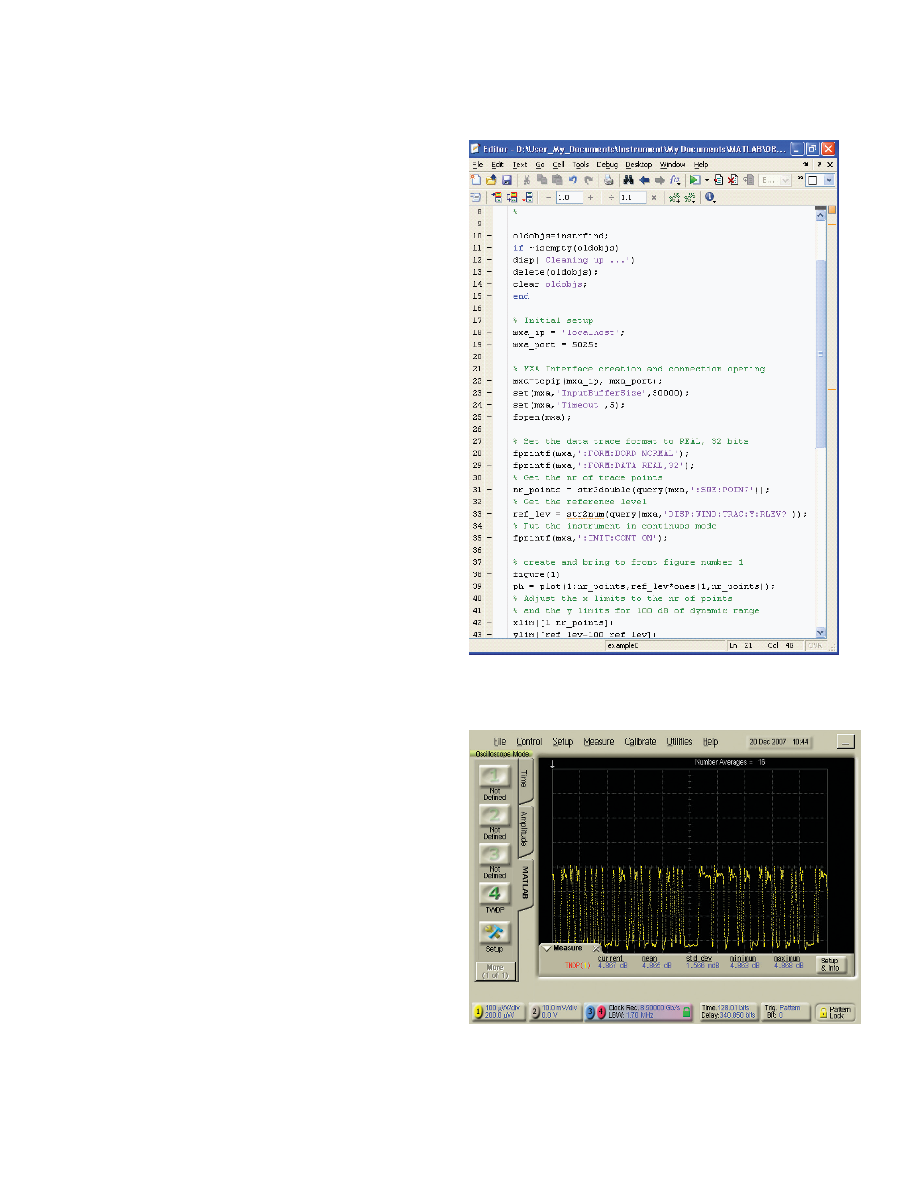Open Setup & Info in Measure panel
The width and height of the screenshot is (918, 1188).
tap(830, 964)
